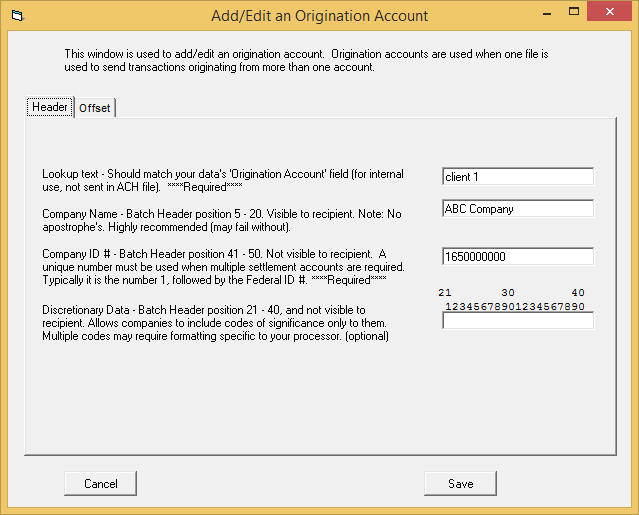Open the Offset tab
Viewport: 639px width, 515px height.
click(95, 108)
